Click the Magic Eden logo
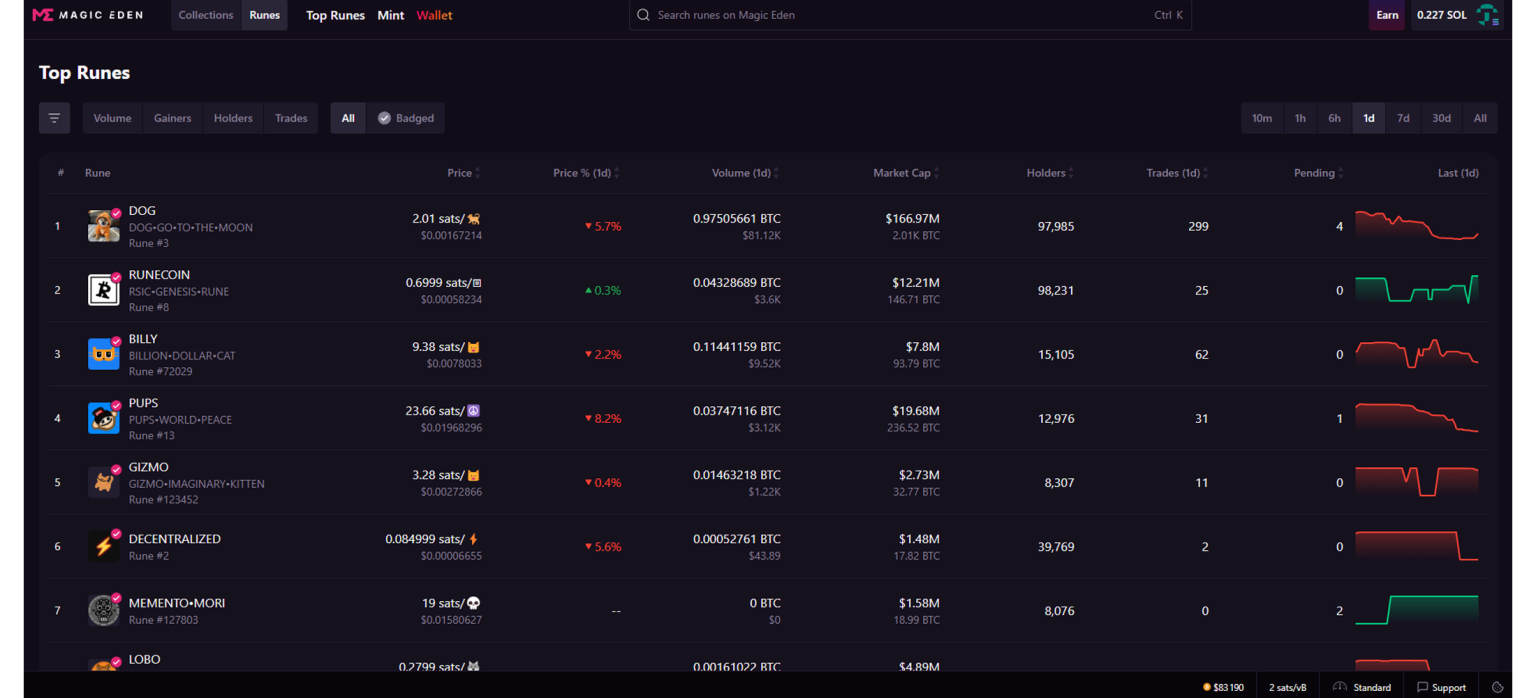The image size is (1536, 698). pos(88,15)
